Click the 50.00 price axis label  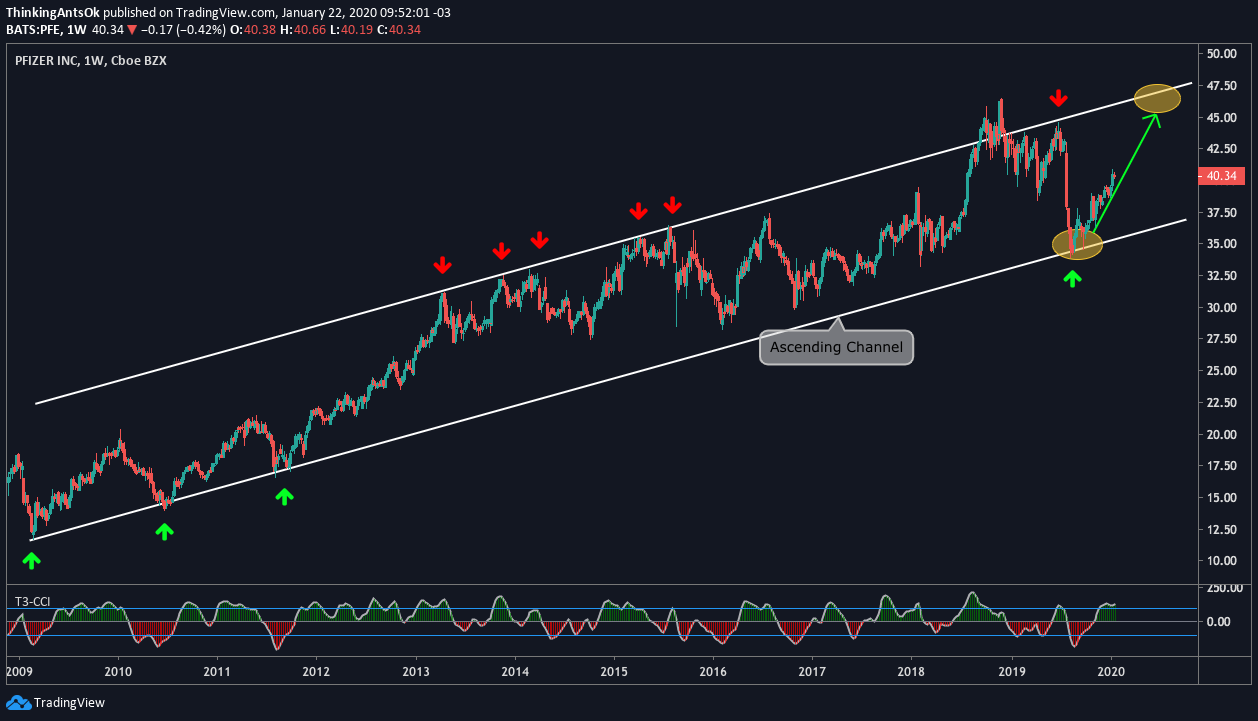1224,54
